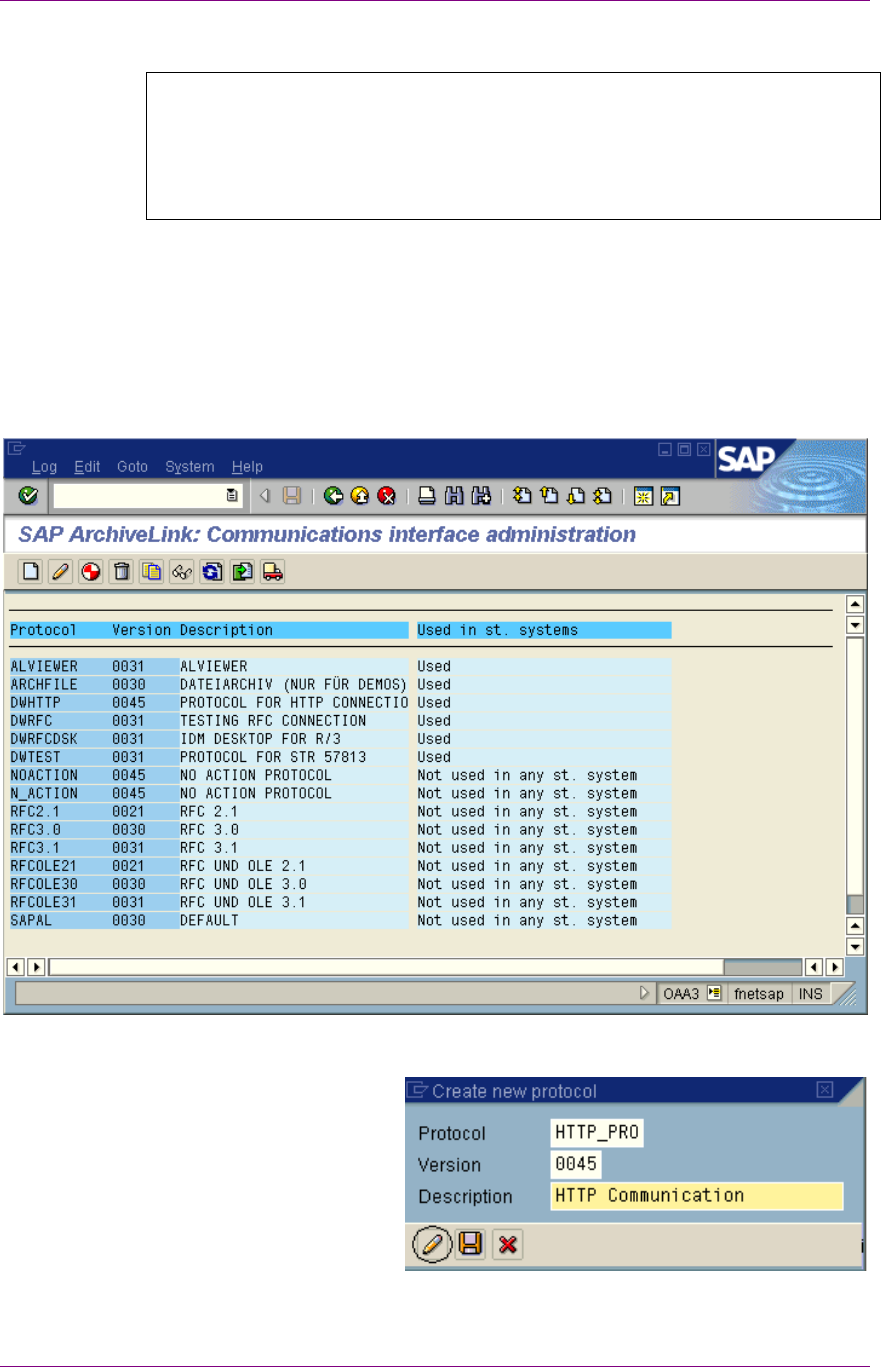This screenshot has width=881, height=1367.
Task: Click the Generate Shortcut icon
Action: [x=670, y=494]
